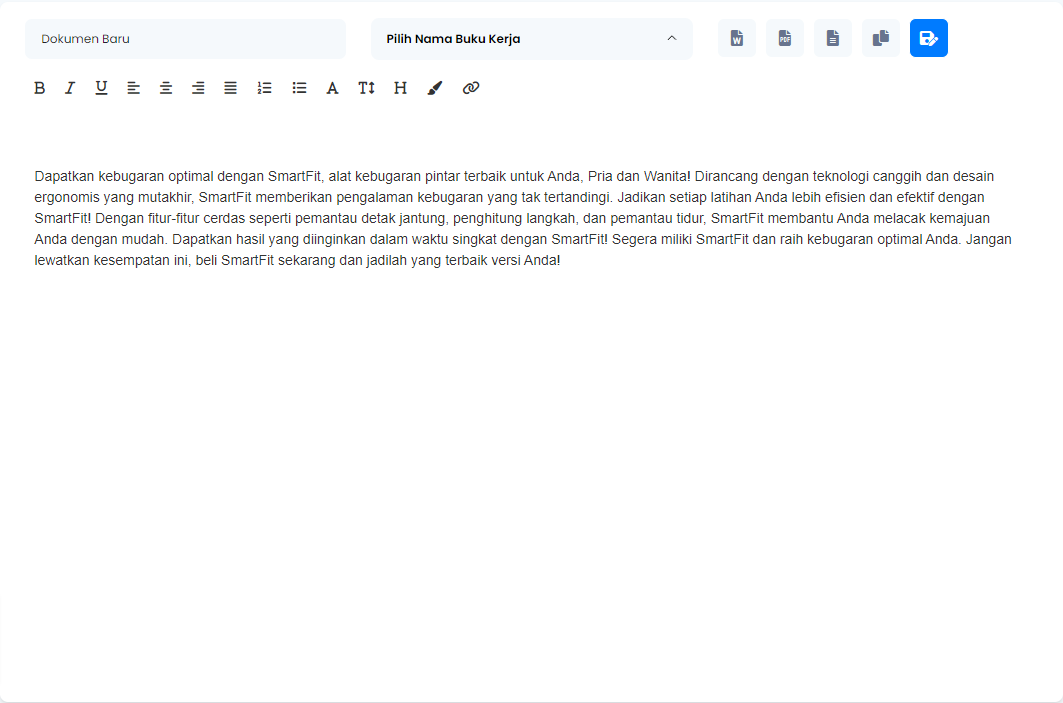Toggle underline formatting
The height and width of the screenshot is (703, 1063).
101,88
